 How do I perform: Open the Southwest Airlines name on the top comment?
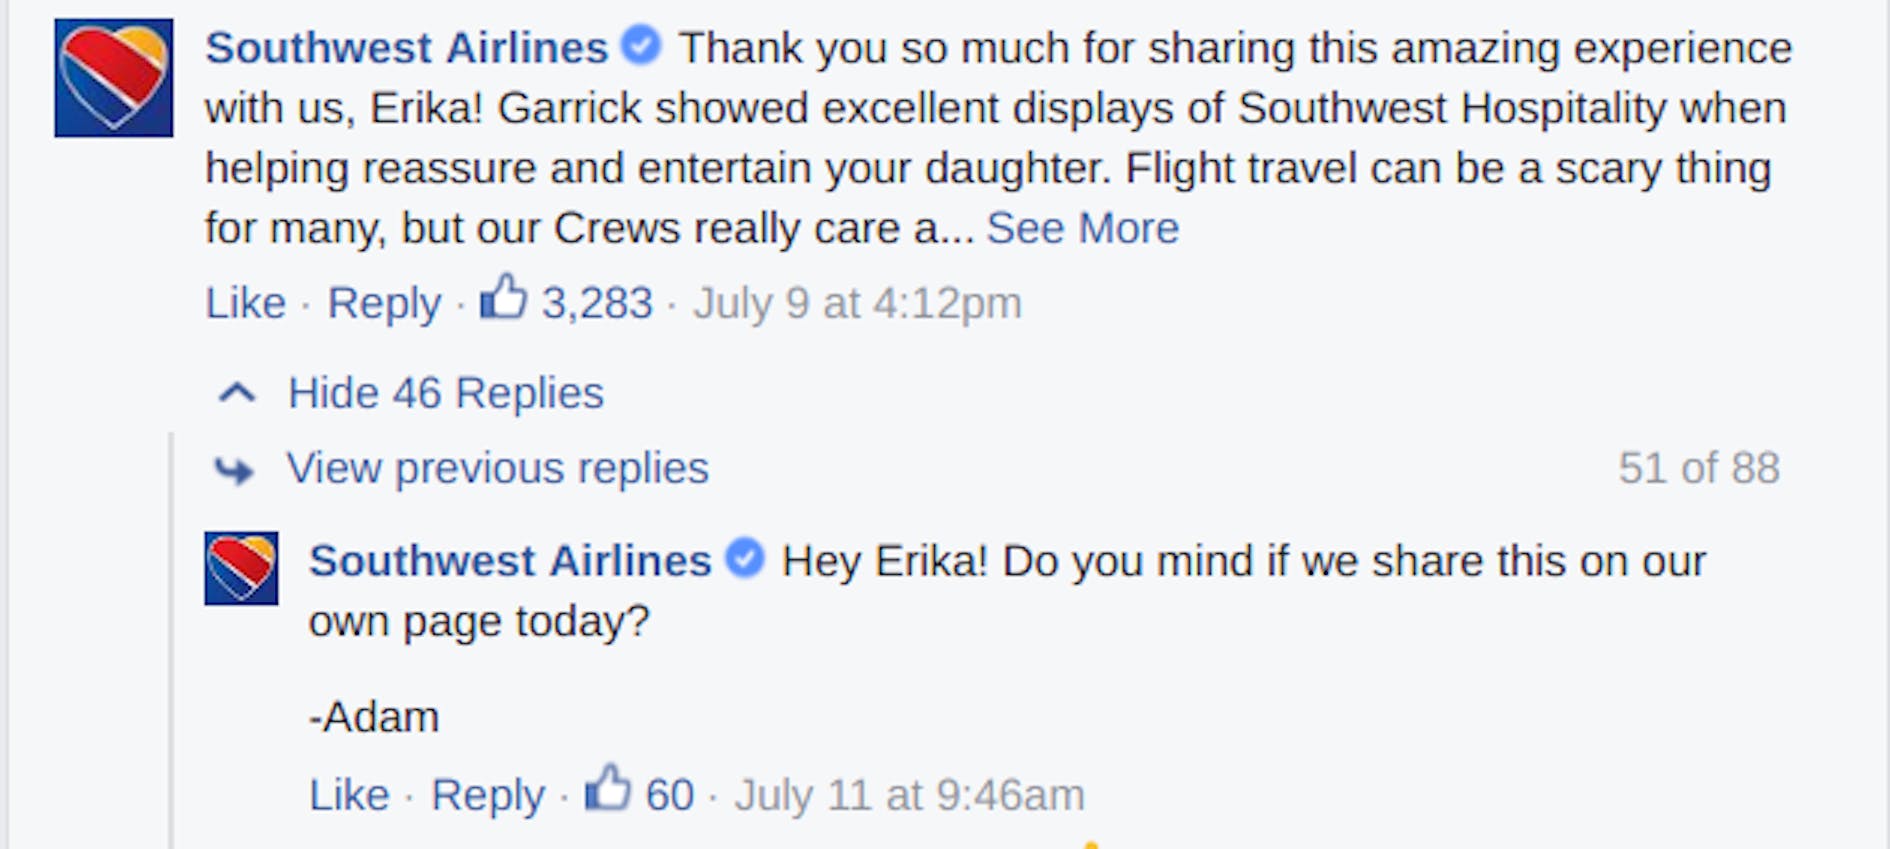406,48
